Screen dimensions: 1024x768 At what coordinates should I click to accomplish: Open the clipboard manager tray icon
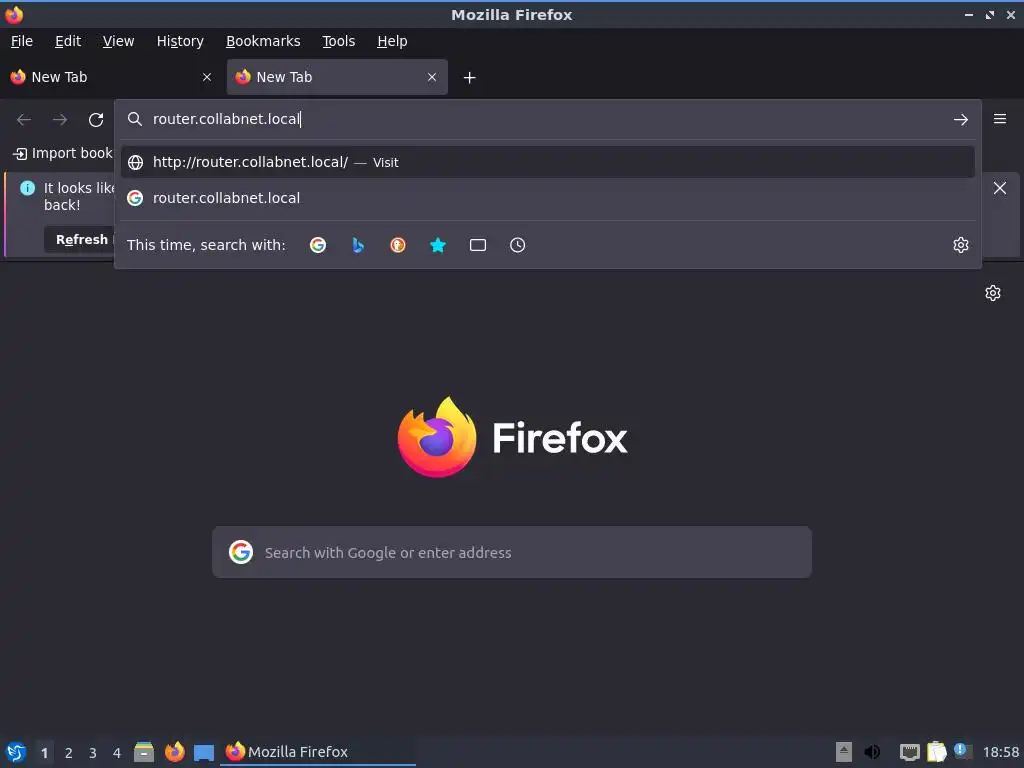[936, 752]
